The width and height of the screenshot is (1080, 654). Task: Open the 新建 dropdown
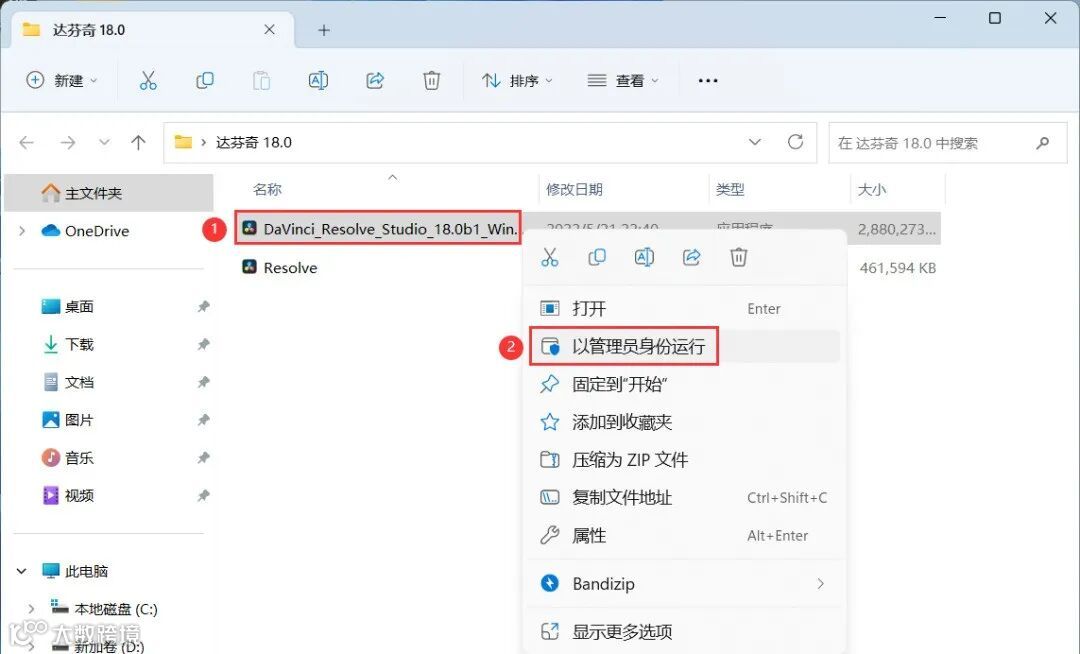pyautogui.click(x=62, y=81)
